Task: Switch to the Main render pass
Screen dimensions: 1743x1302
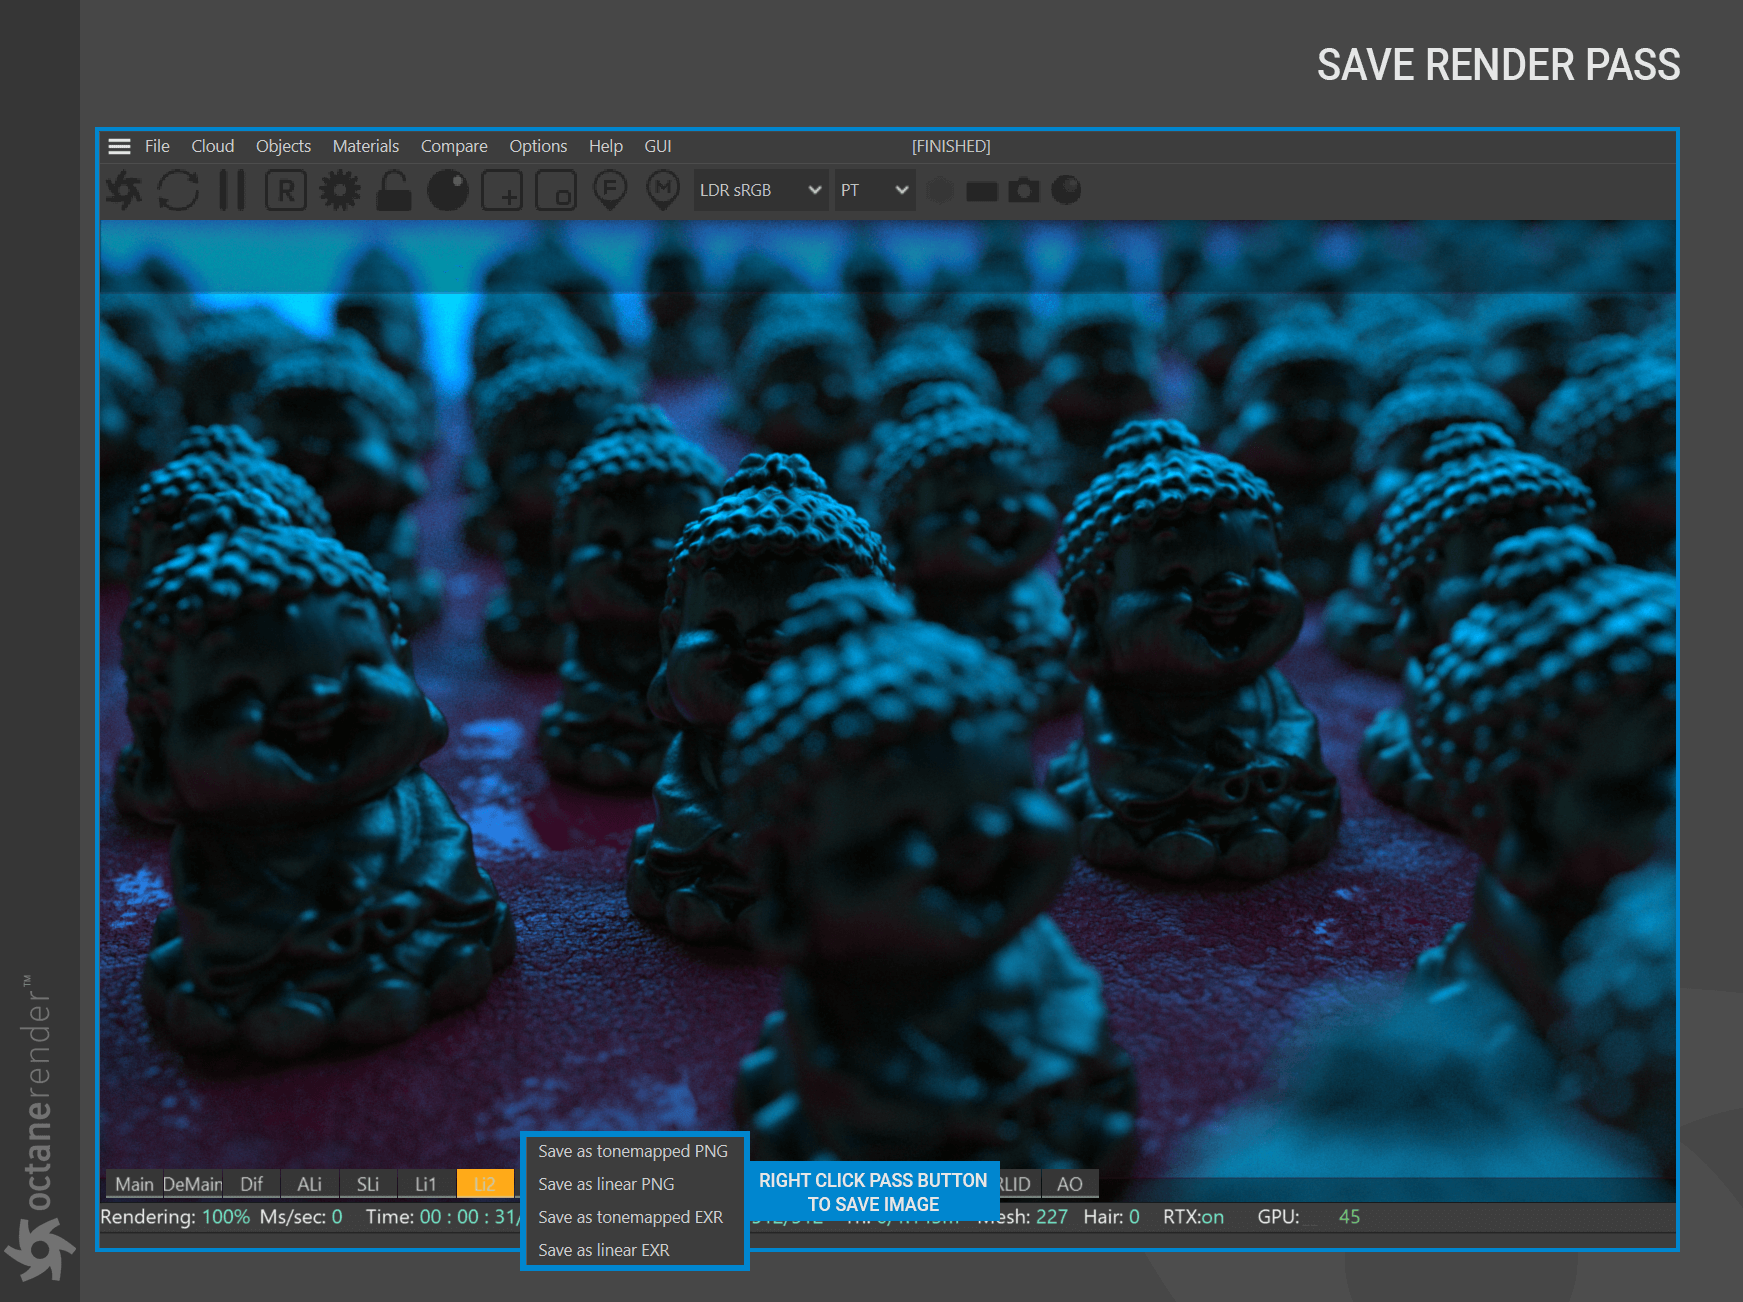Action: pos(134,1184)
